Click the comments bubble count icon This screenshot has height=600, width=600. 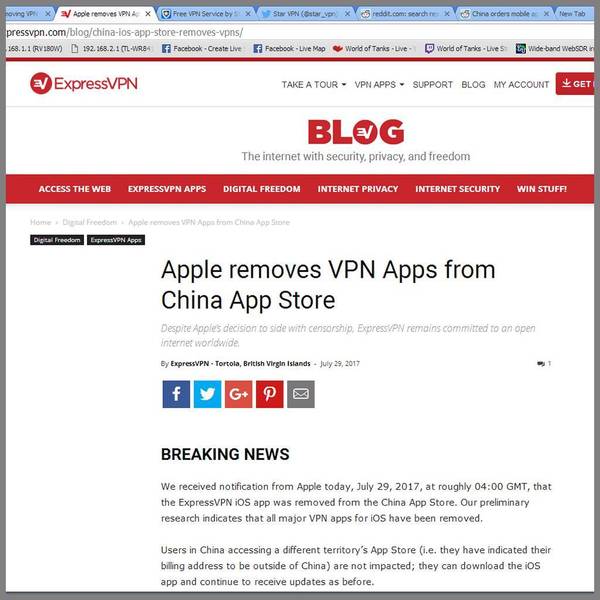click(544, 363)
